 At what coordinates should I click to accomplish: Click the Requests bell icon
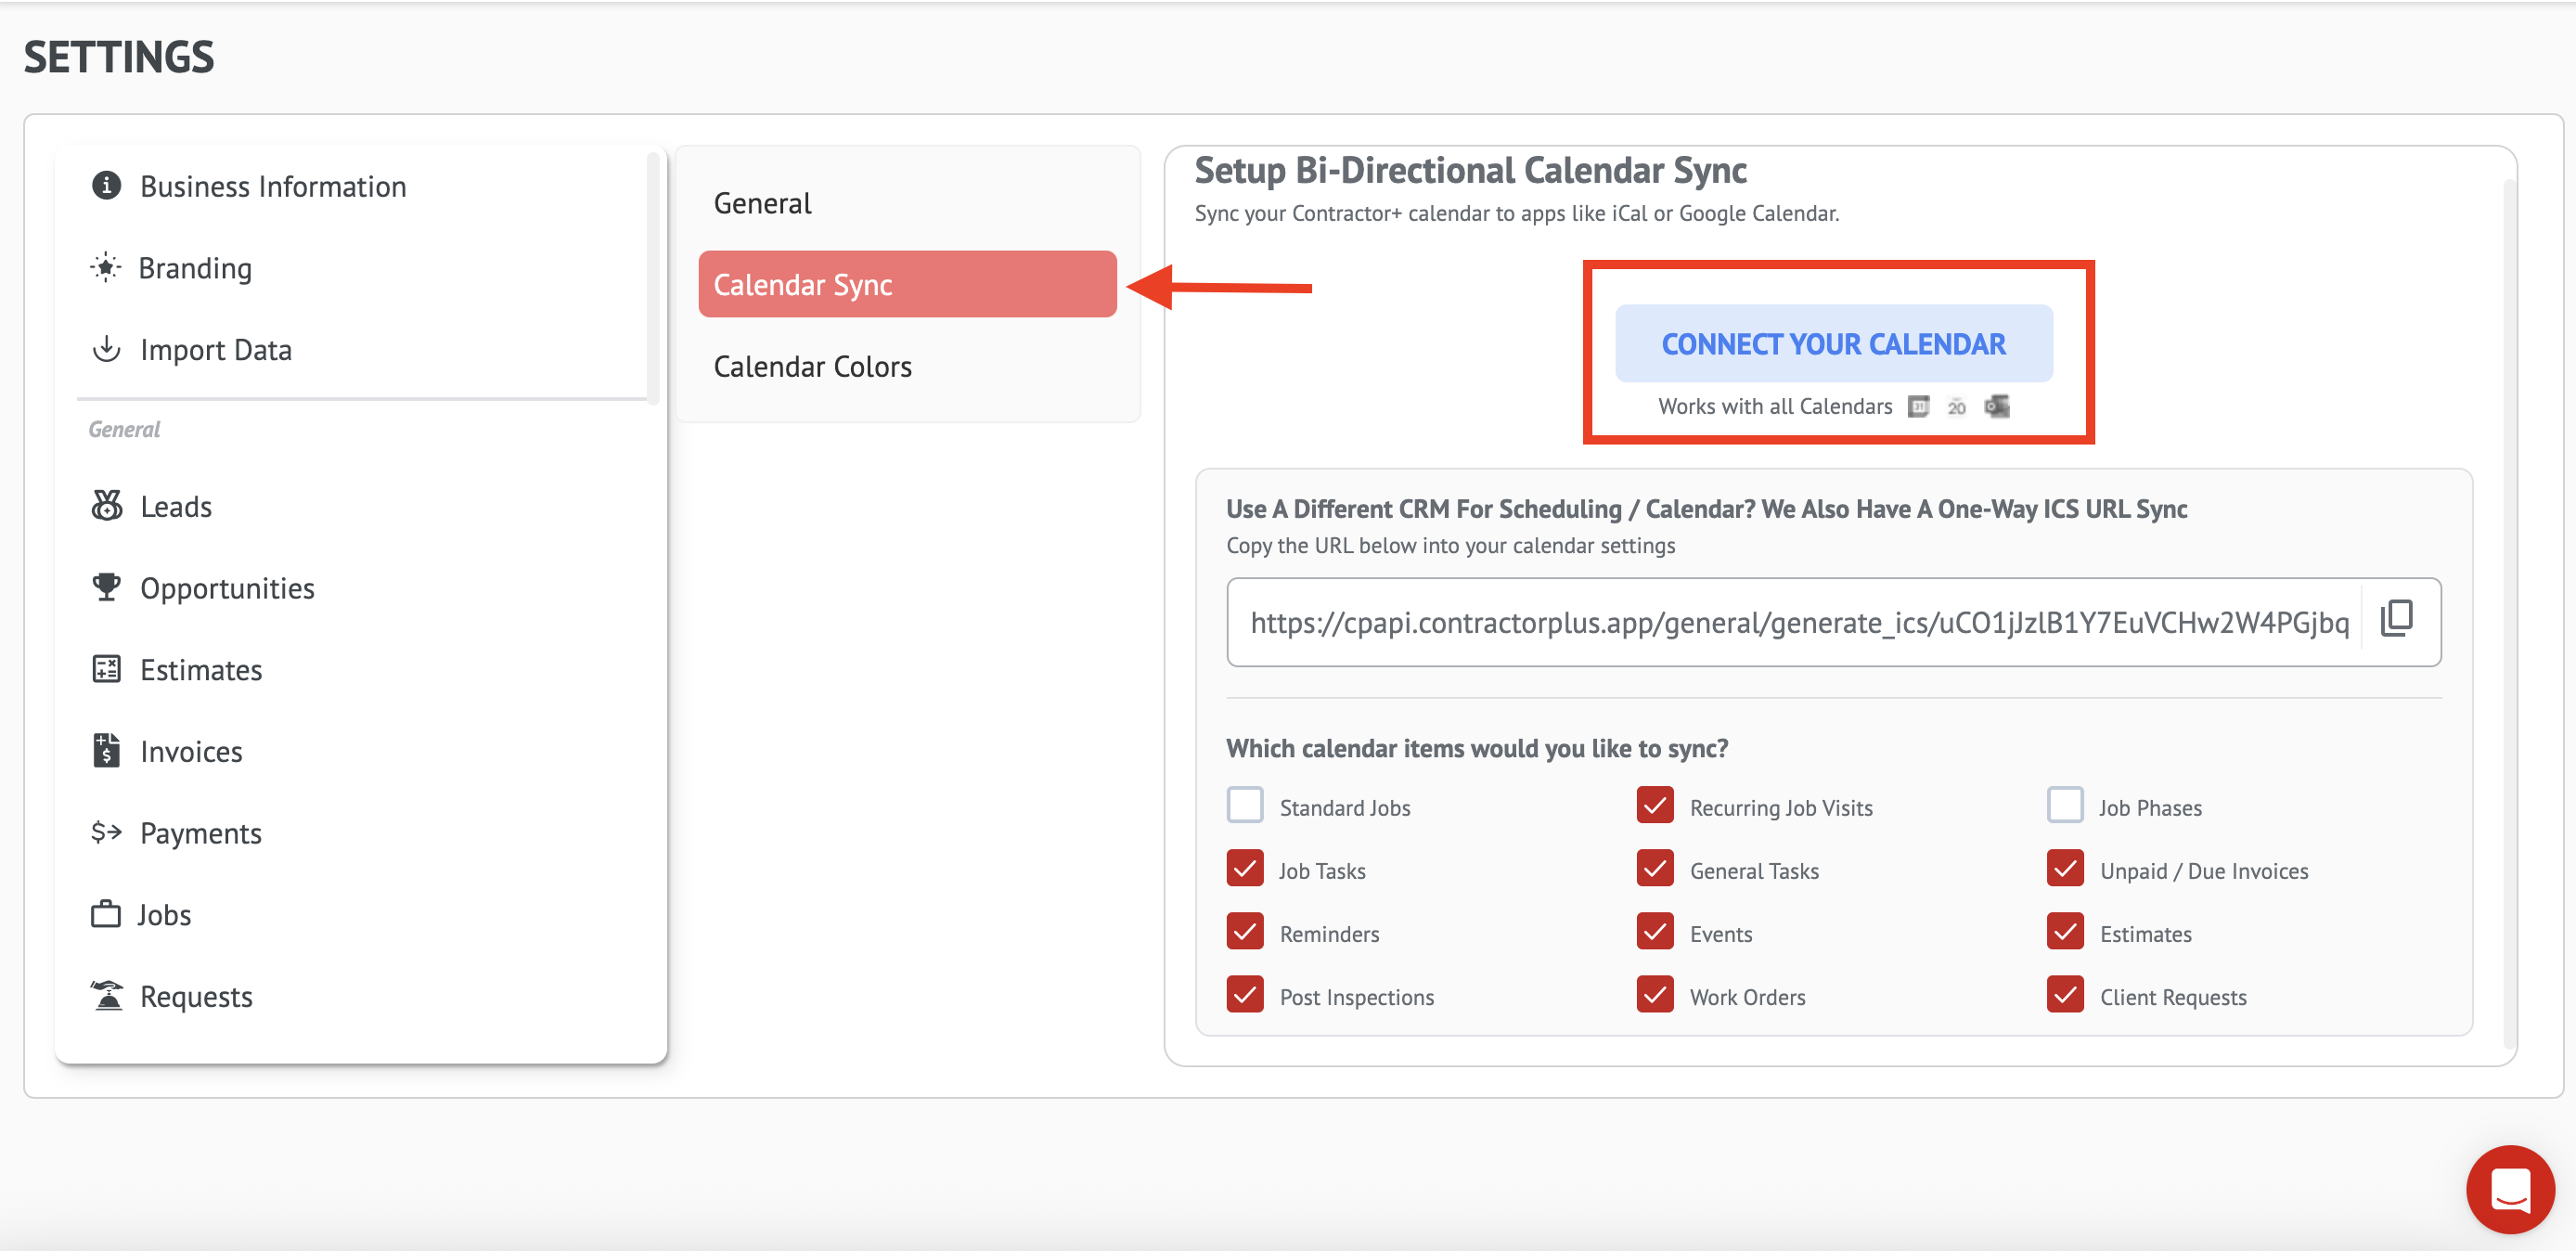point(106,996)
